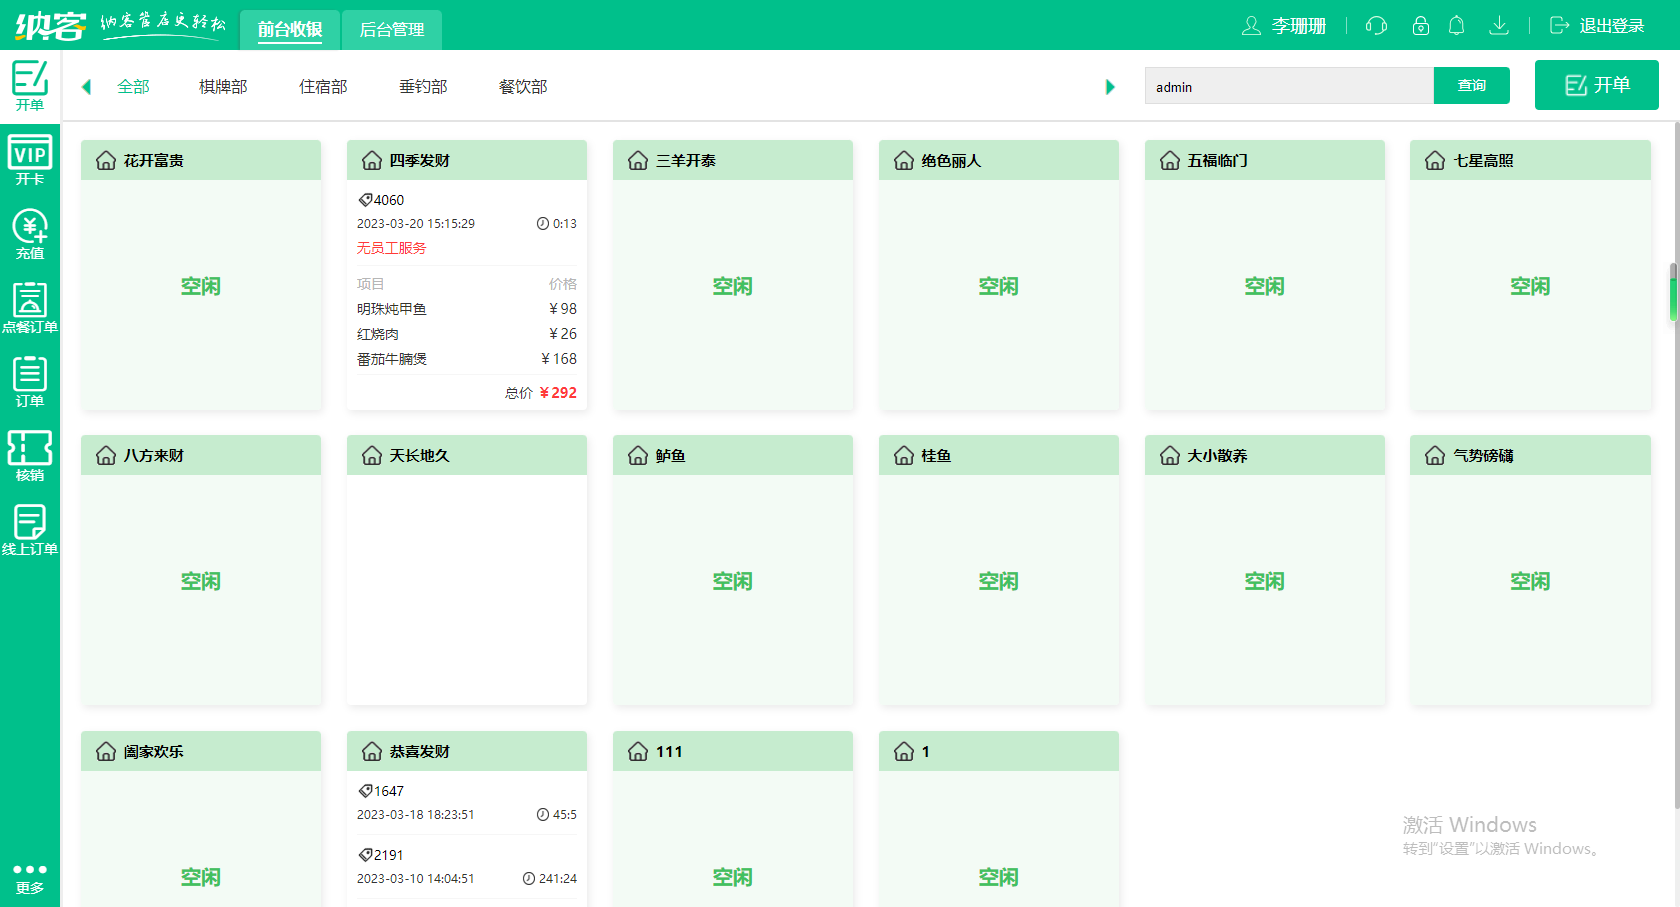The width and height of the screenshot is (1680, 907).
Task: Open the VIP 开卡 card creation panel
Action: pyautogui.click(x=30, y=158)
